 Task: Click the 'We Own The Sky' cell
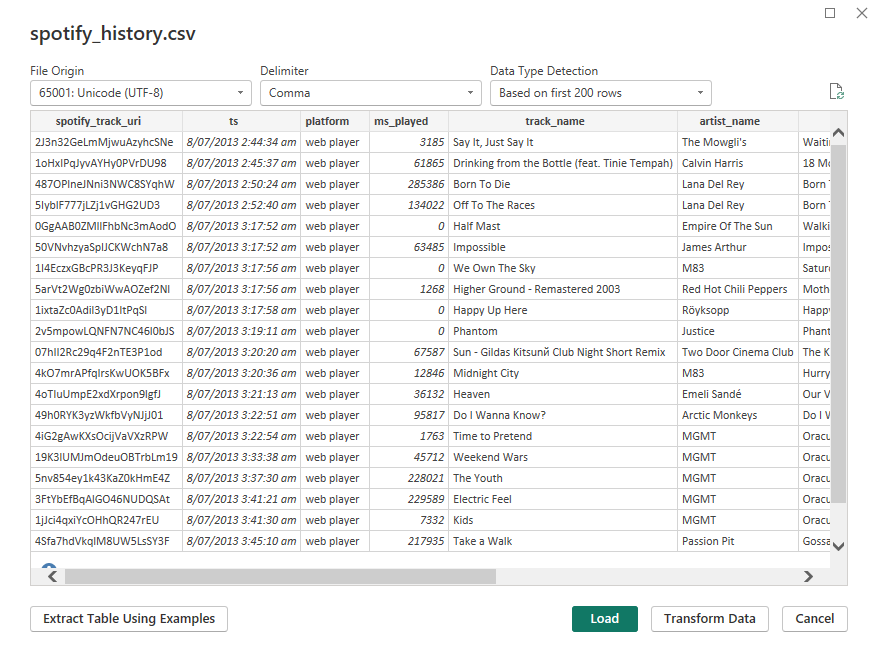(x=563, y=268)
